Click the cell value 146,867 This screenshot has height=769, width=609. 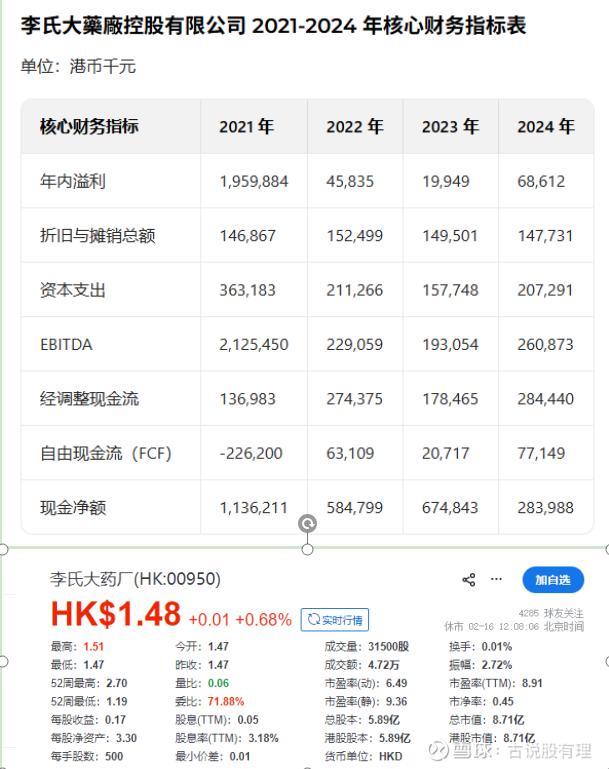point(247,236)
